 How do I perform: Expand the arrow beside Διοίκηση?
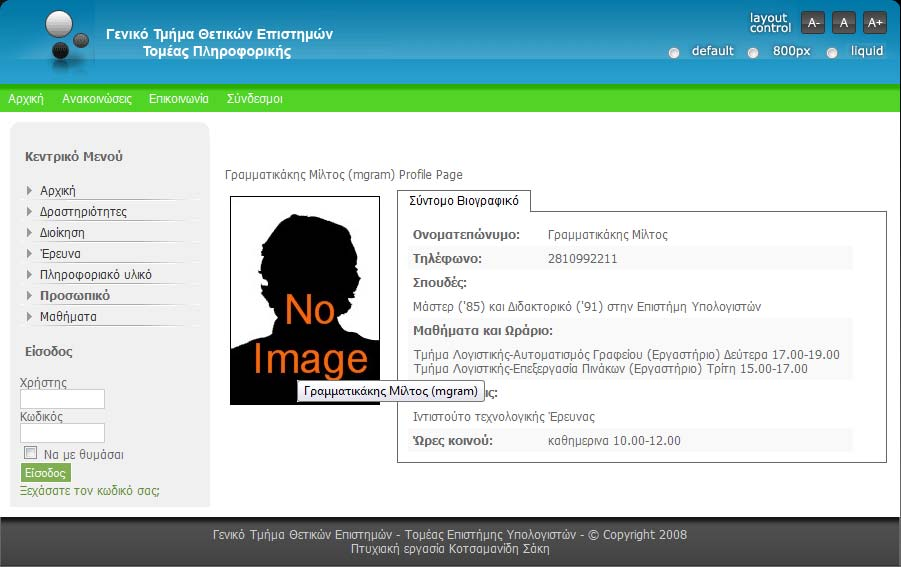pyautogui.click(x=29, y=232)
